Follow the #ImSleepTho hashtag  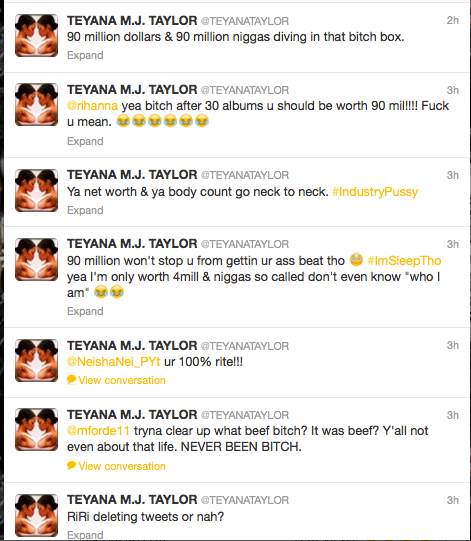tap(404, 260)
